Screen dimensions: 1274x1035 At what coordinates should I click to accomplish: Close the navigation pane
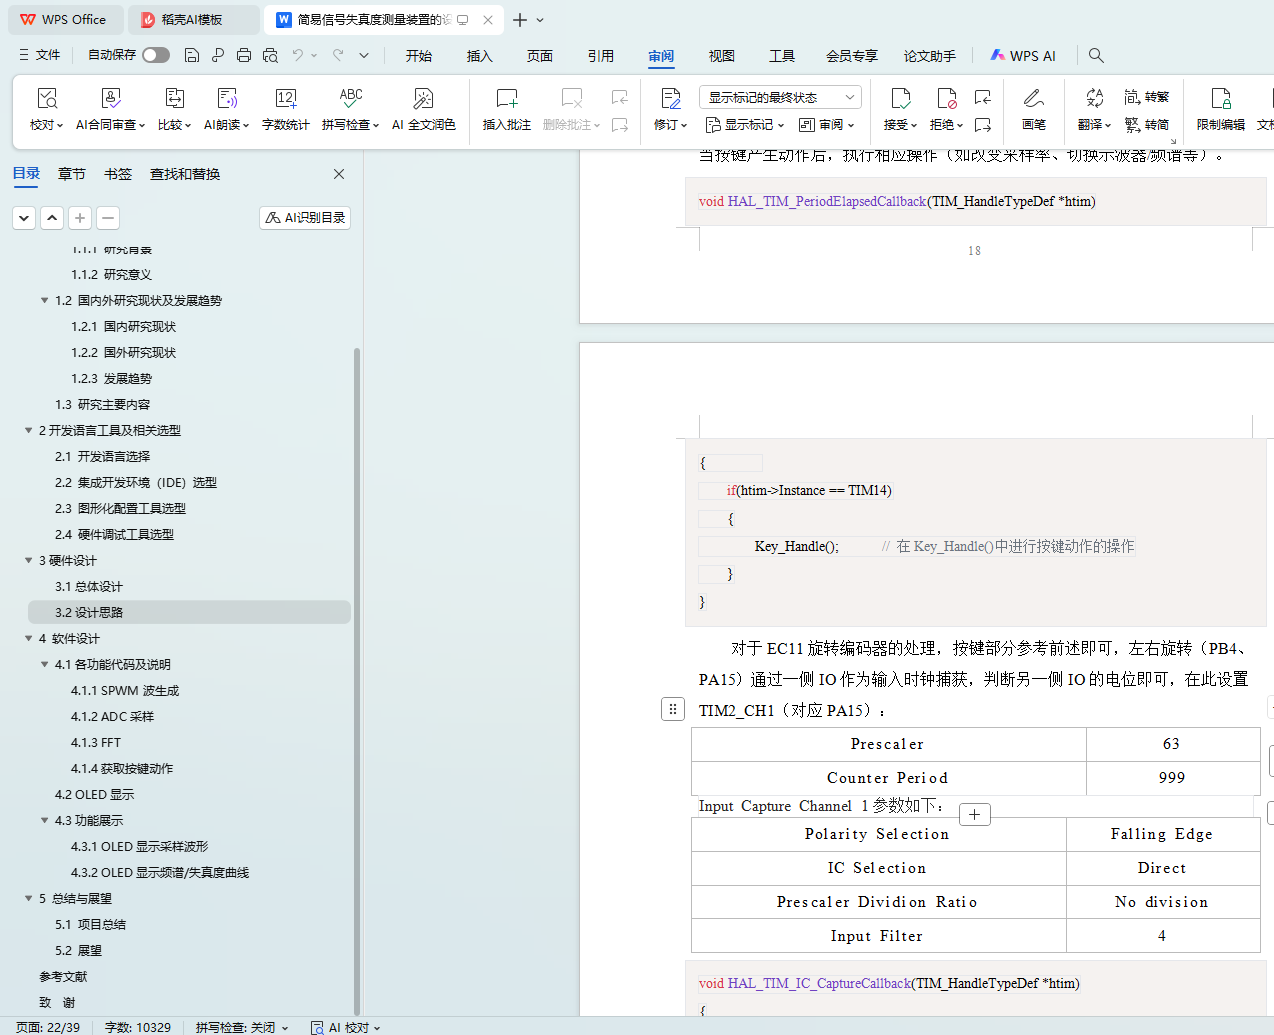tap(339, 174)
